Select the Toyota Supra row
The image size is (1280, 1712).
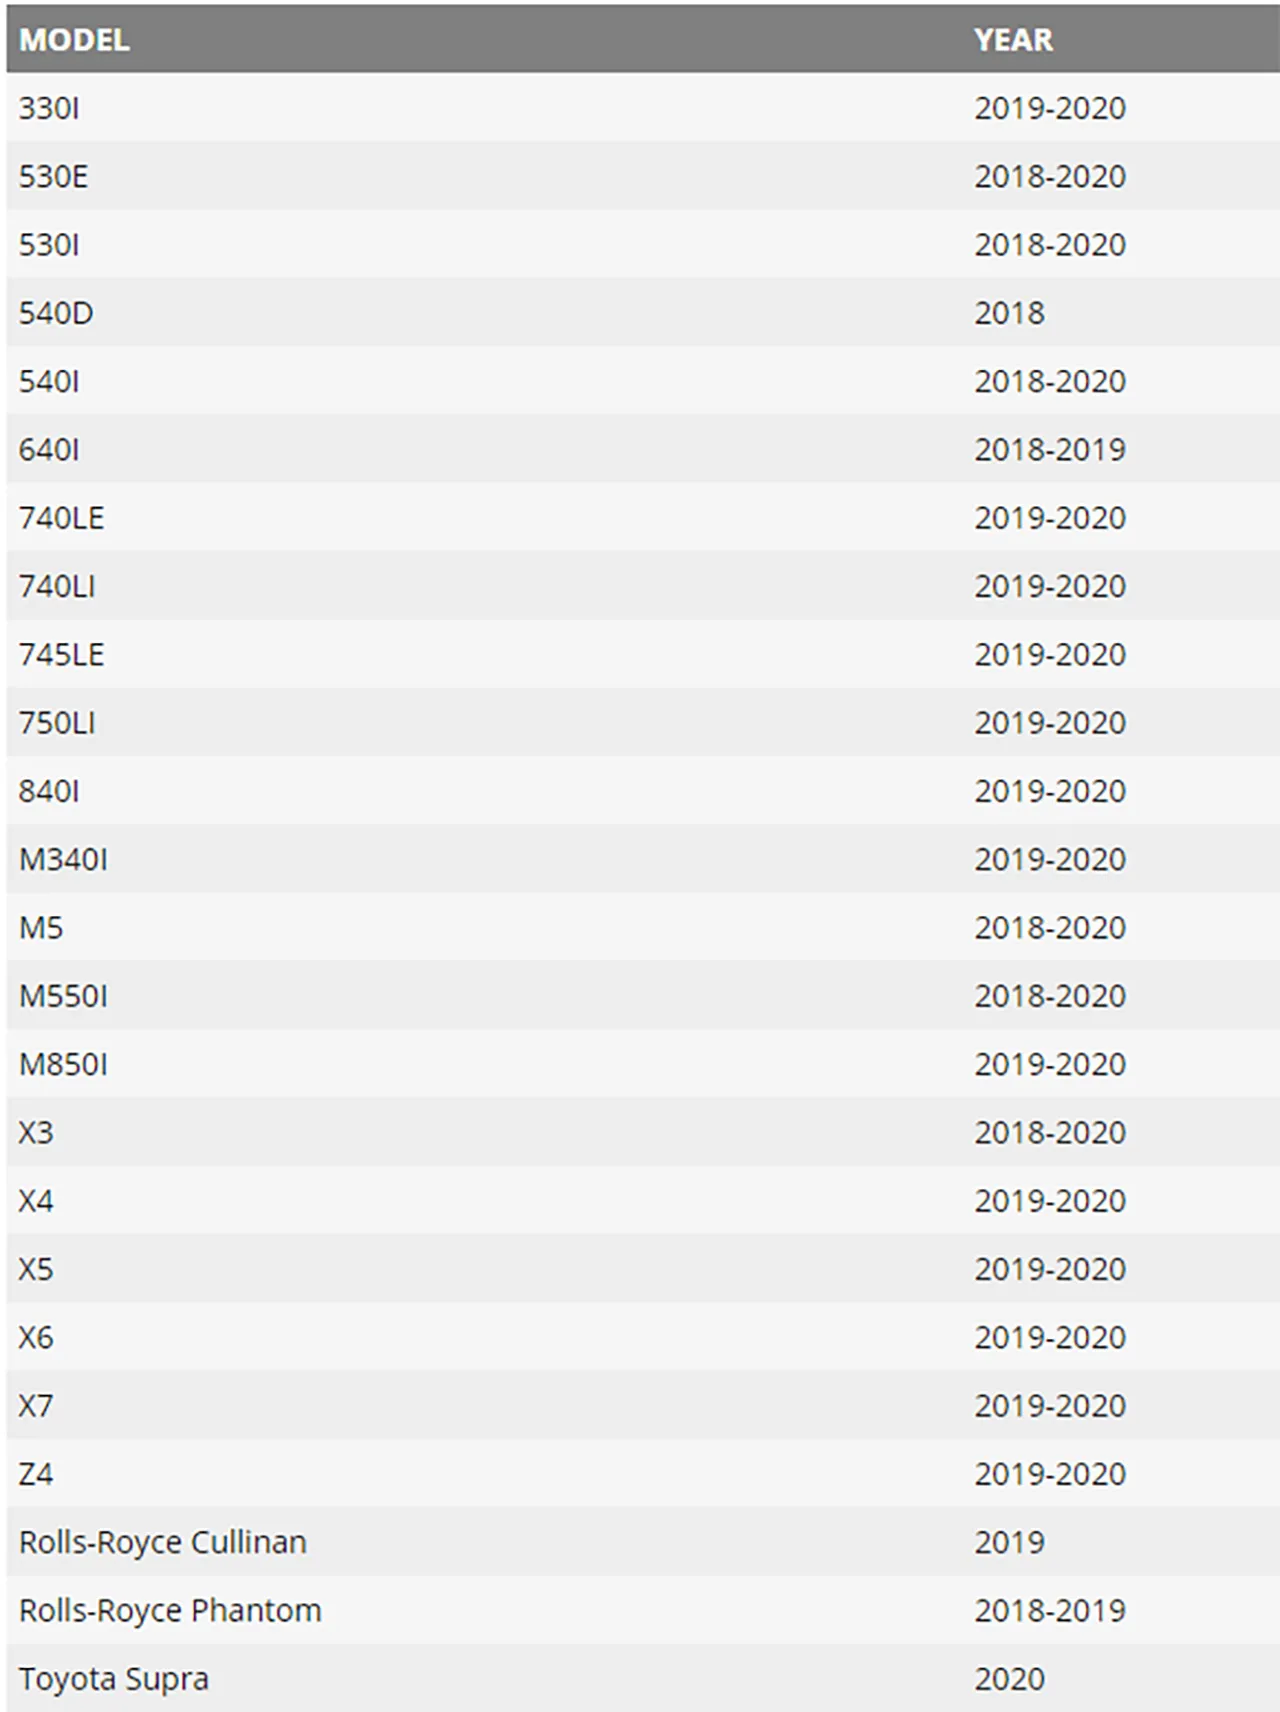point(643,1679)
